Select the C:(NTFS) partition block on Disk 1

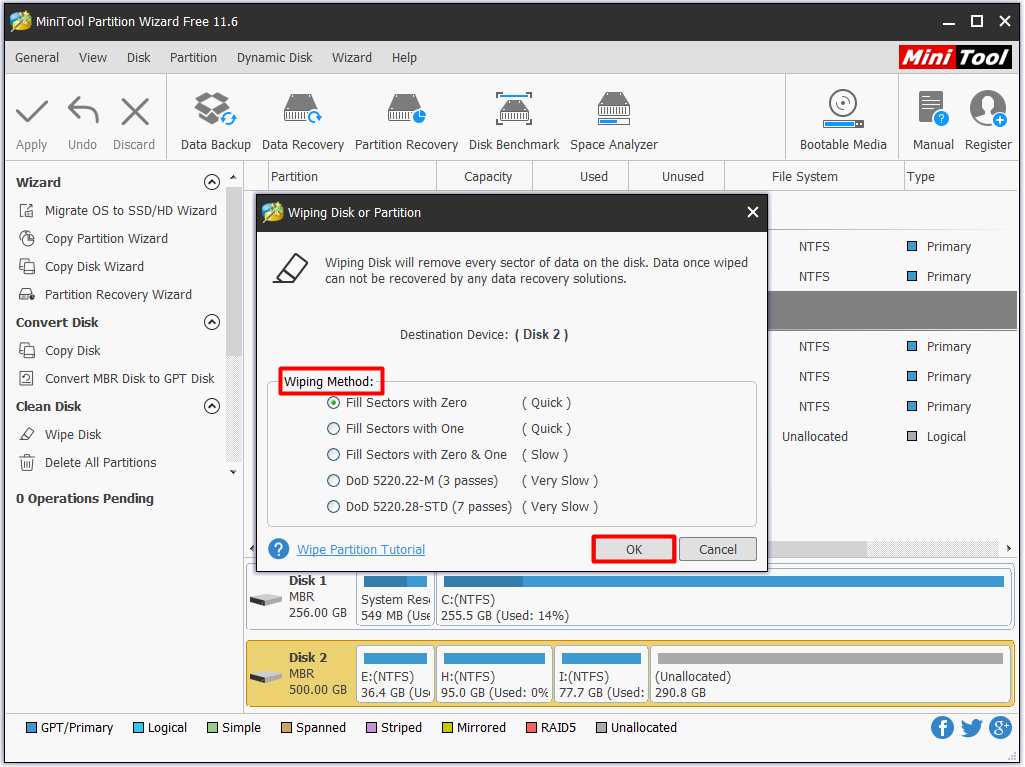724,599
